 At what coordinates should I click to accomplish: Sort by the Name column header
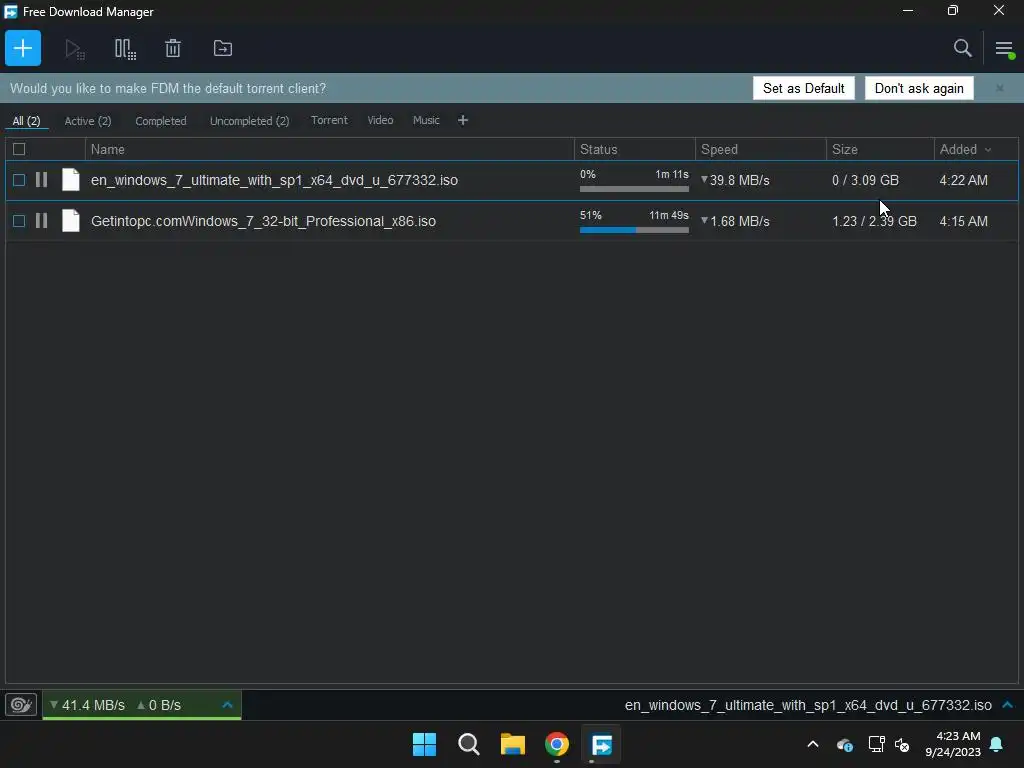point(330,150)
